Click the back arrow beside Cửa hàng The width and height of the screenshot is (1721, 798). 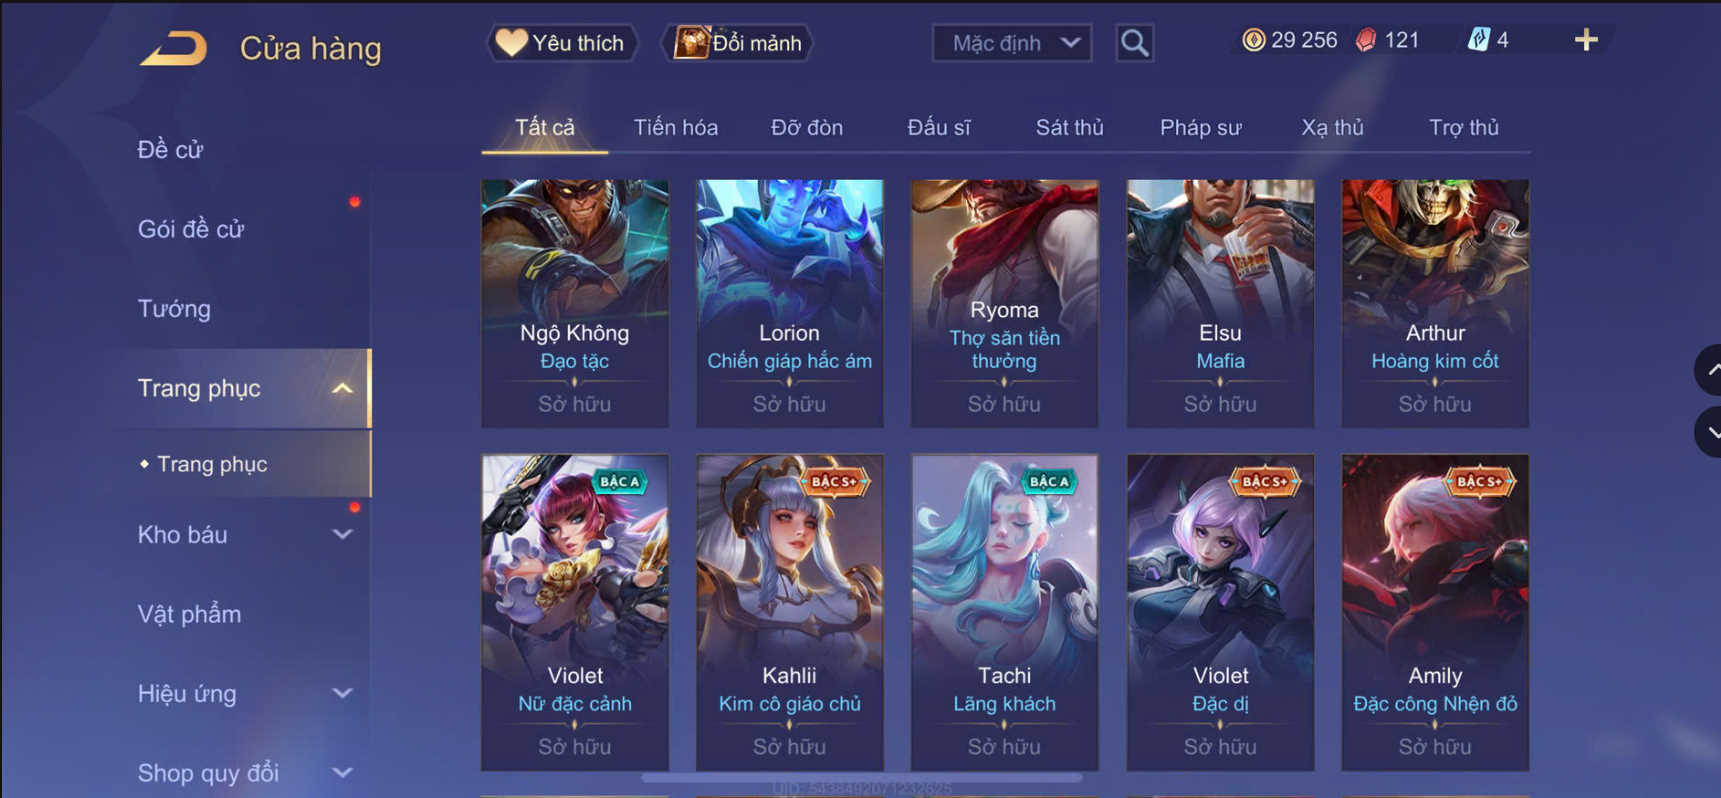[174, 48]
